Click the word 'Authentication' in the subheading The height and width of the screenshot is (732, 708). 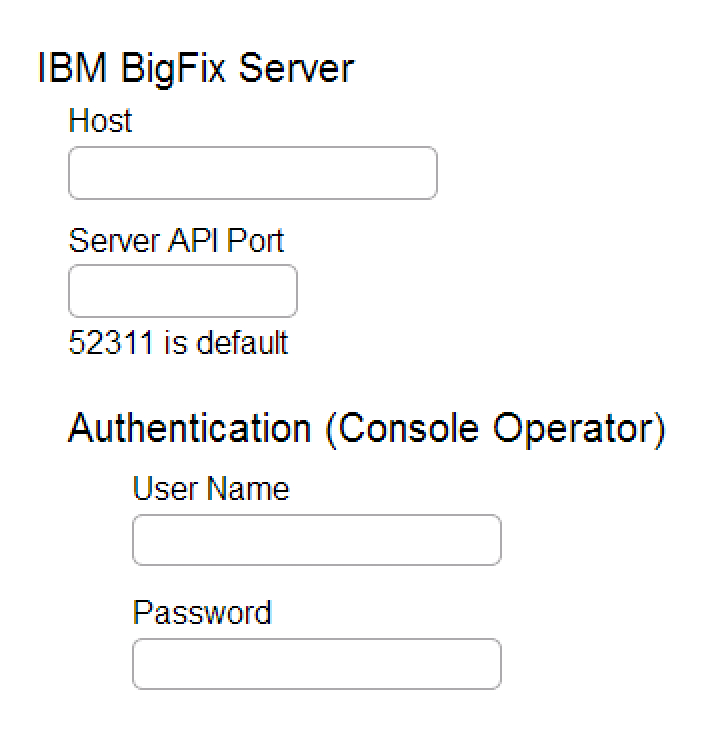189,428
